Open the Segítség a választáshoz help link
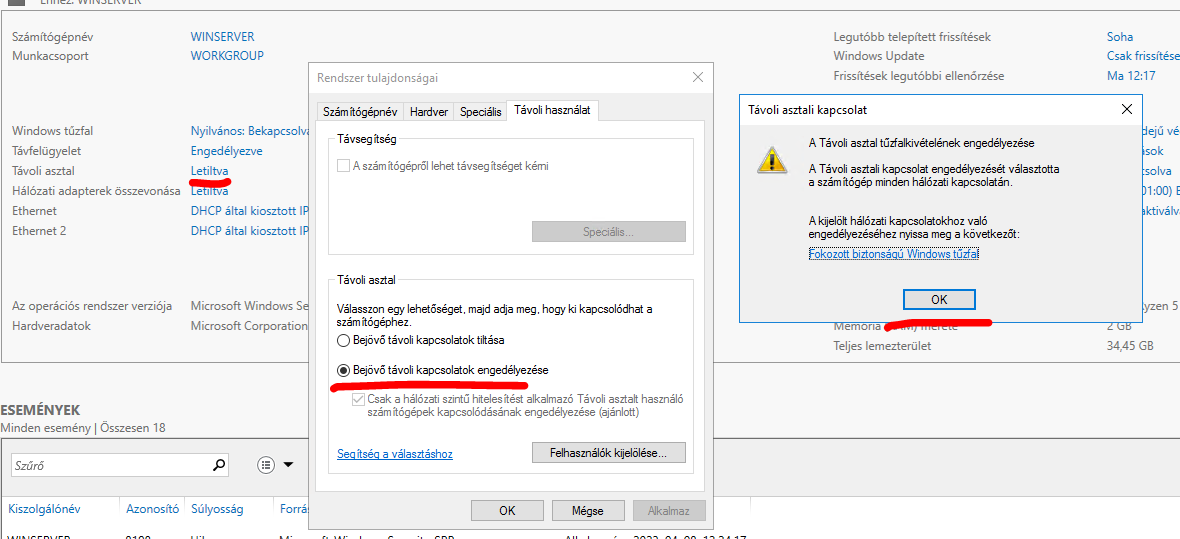Viewport: 1180px width, 539px height. click(x=395, y=454)
